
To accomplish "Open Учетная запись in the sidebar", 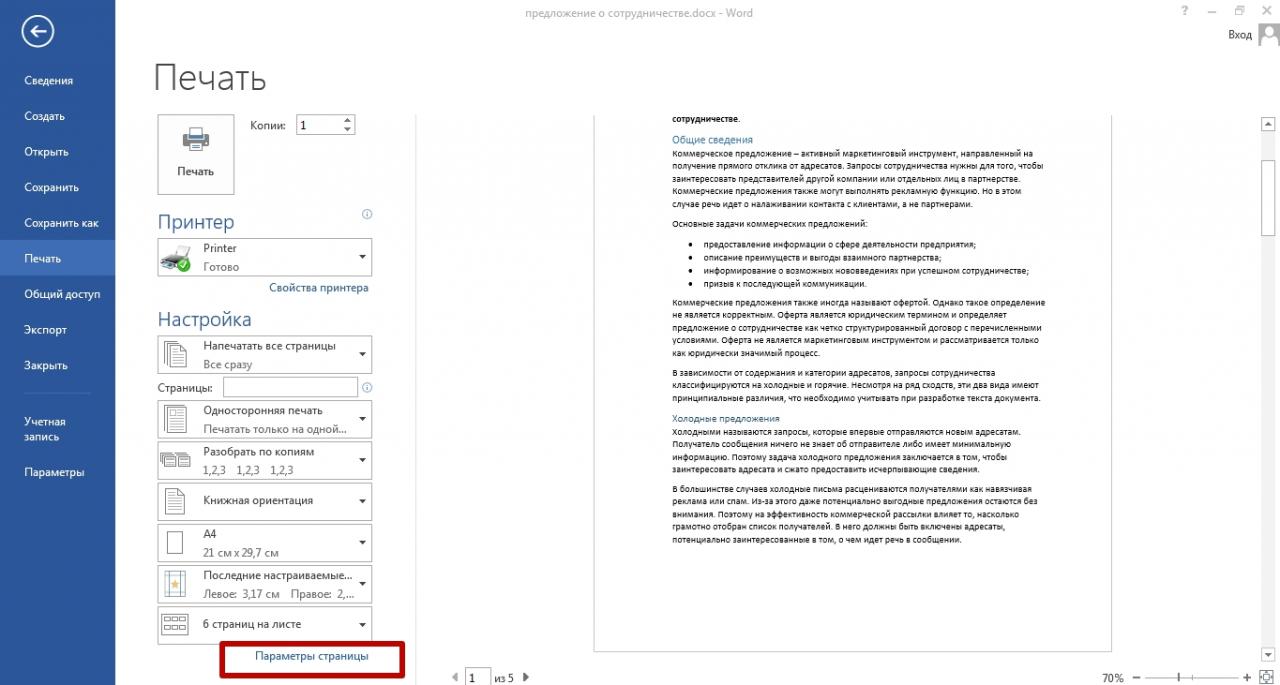I will click(57, 429).
